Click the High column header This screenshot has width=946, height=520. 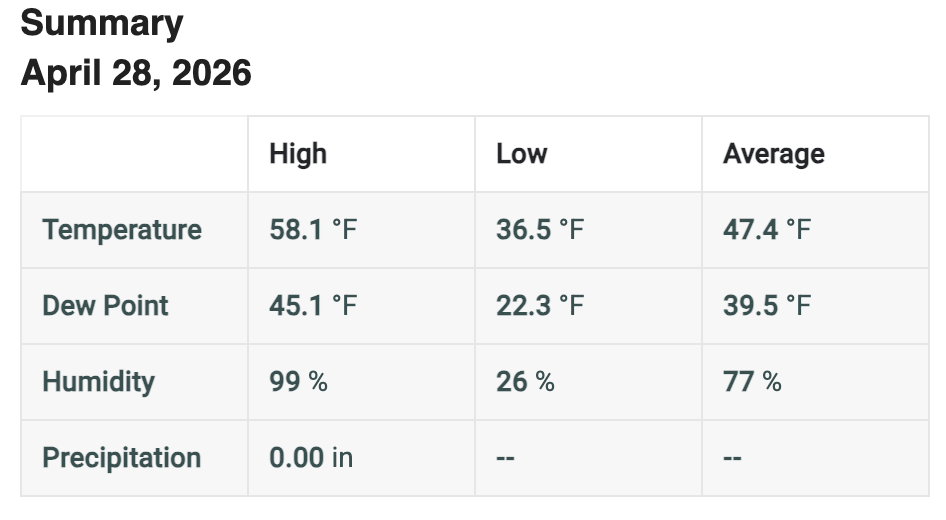pyautogui.click(x=298, y=154)
